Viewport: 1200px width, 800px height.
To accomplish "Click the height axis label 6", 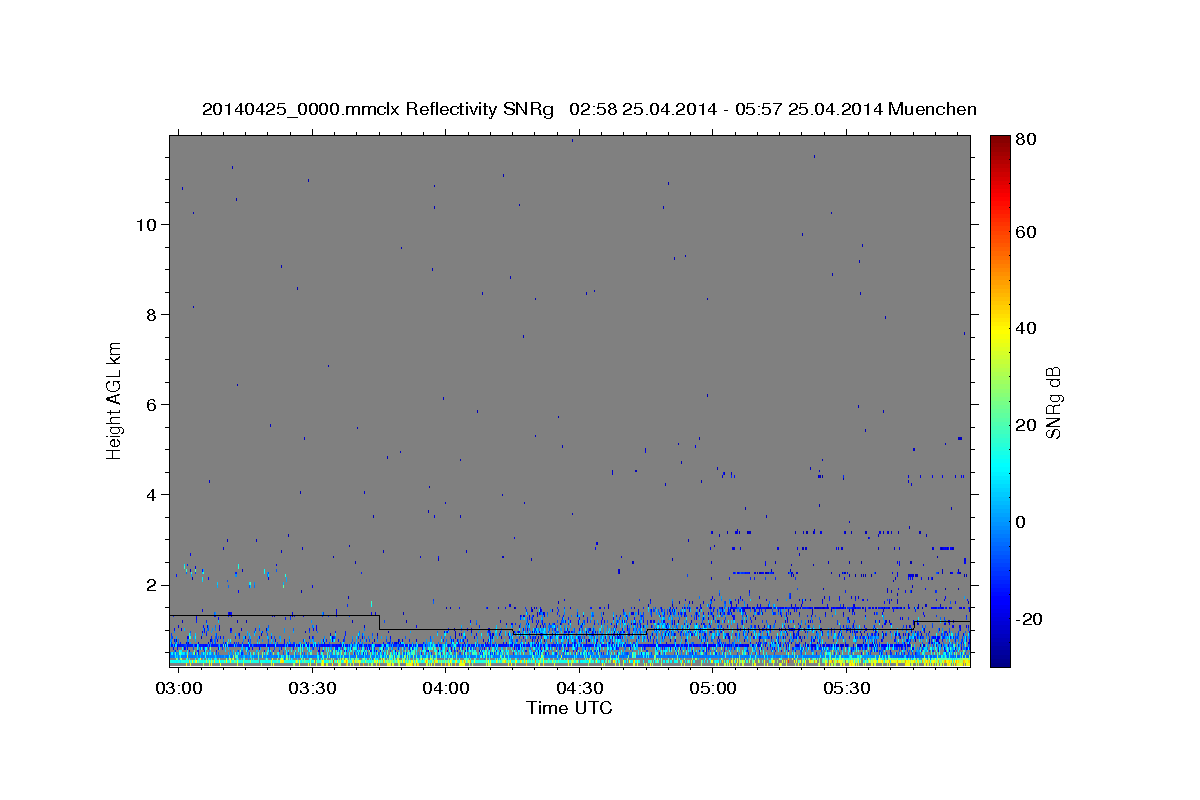I will click(153, 405).
